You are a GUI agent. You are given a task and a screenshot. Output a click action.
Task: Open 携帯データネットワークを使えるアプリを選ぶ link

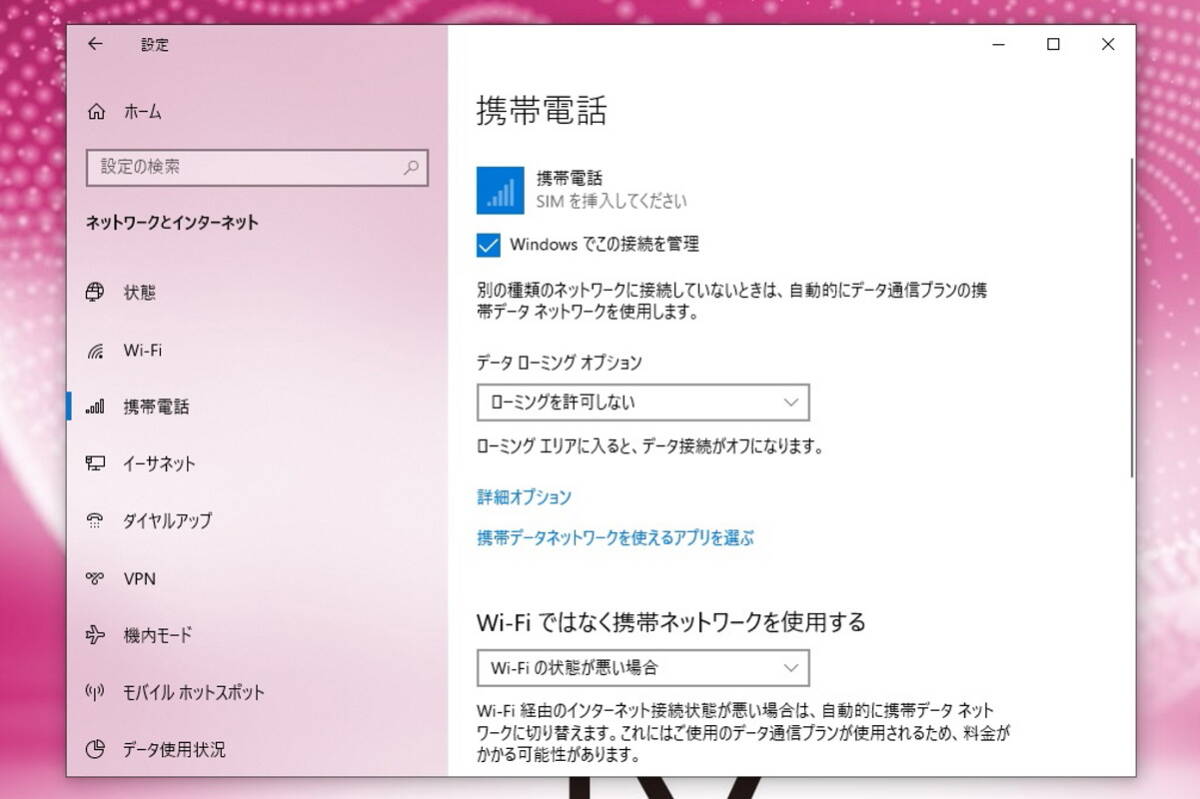pos(615,538)
